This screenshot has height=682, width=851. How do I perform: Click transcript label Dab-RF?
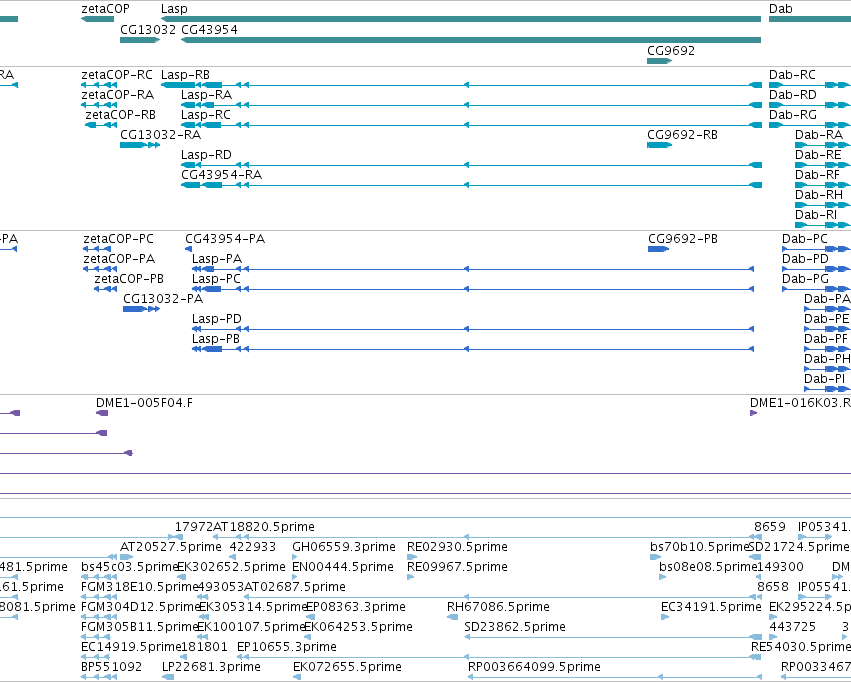tap(817, 175)
